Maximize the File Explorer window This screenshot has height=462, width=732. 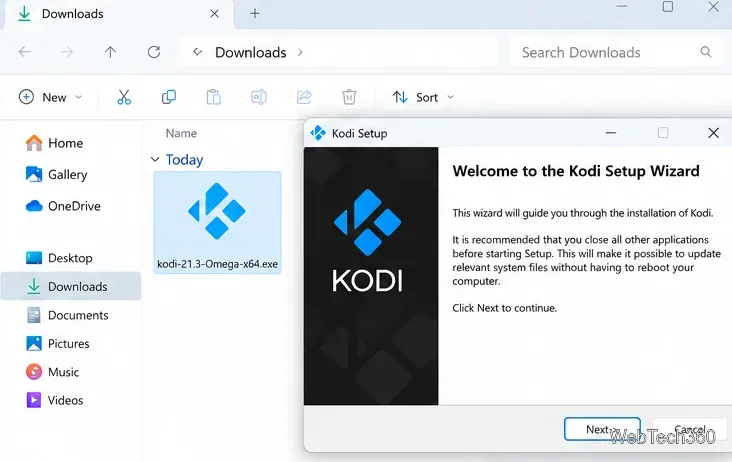[668, 7]
